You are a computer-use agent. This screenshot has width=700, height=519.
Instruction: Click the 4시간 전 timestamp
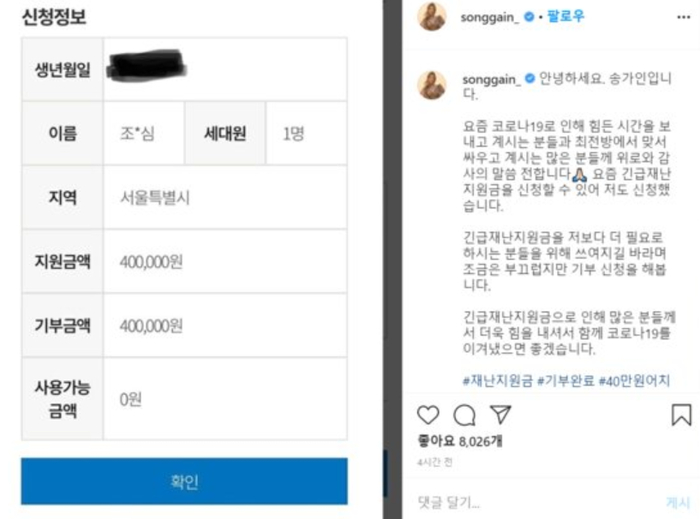[434, 462]
